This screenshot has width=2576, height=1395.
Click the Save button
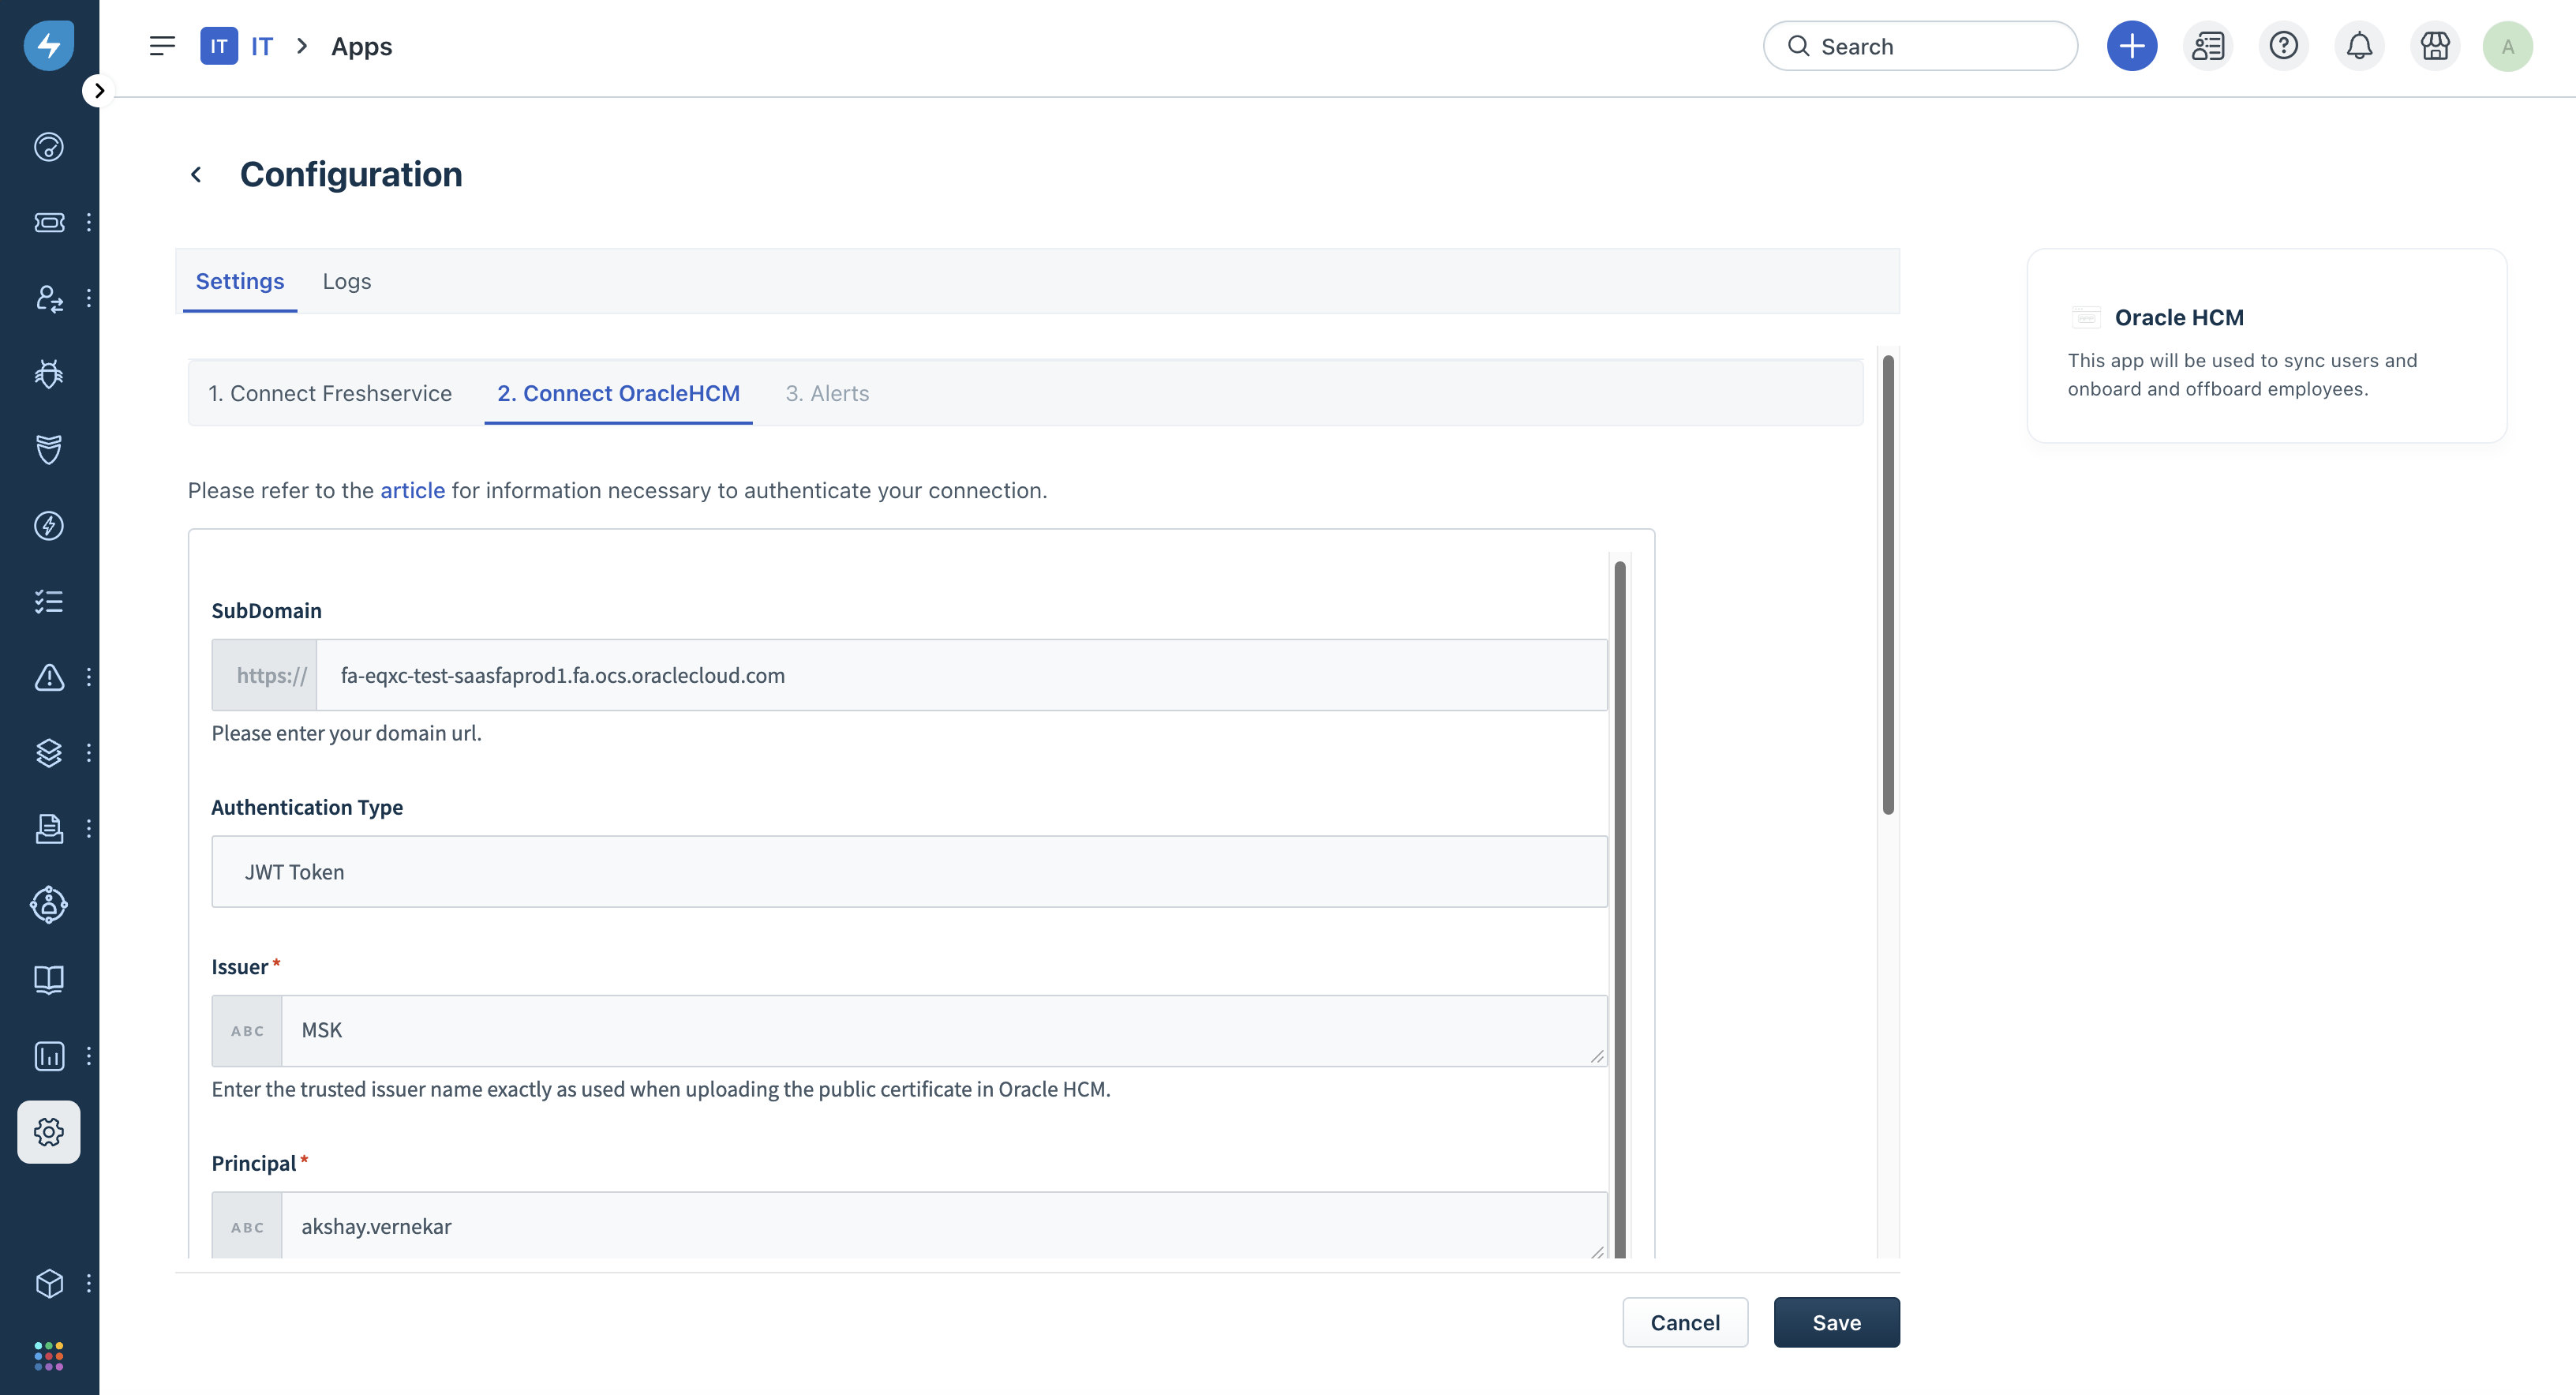click(x=1836, y=1322)
